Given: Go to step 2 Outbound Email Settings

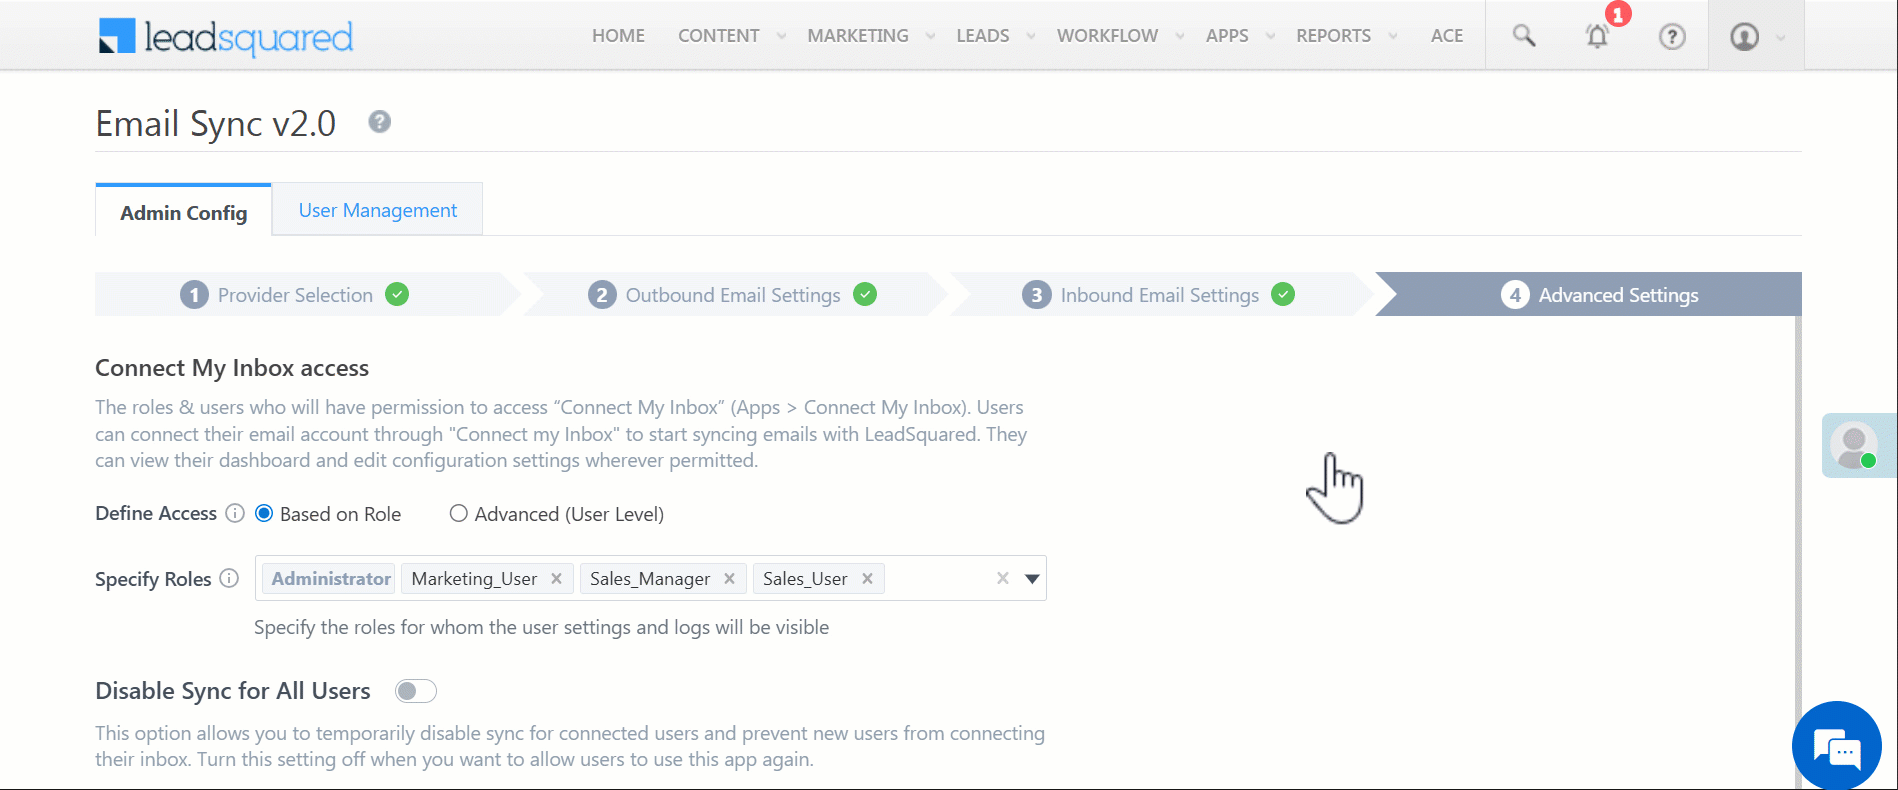Looking at the screenshot, I should pos(733,294).
